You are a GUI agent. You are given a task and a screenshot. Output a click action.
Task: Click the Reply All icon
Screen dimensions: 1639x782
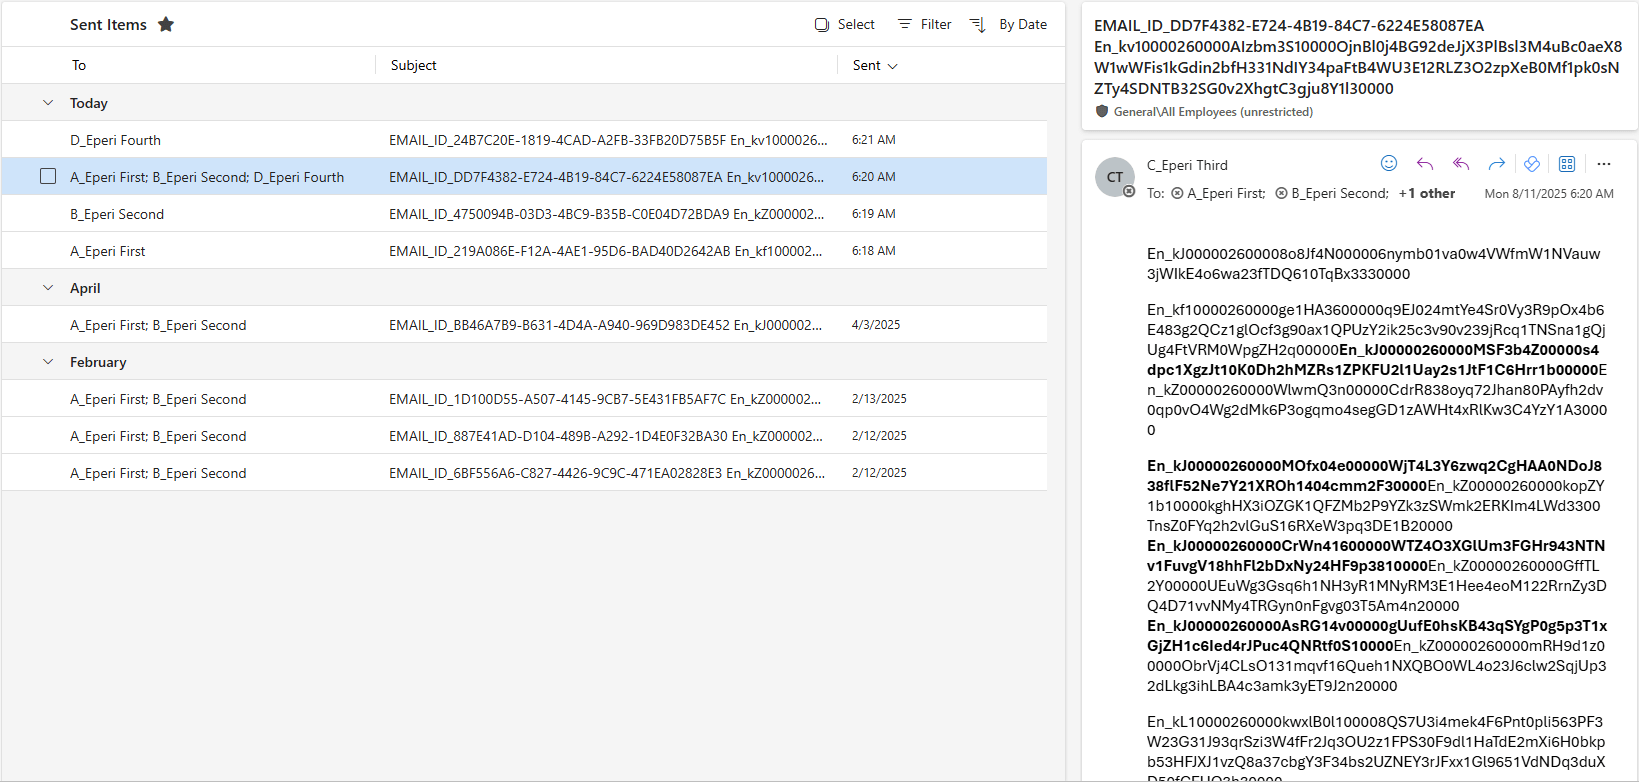[x=1461, y=164]
